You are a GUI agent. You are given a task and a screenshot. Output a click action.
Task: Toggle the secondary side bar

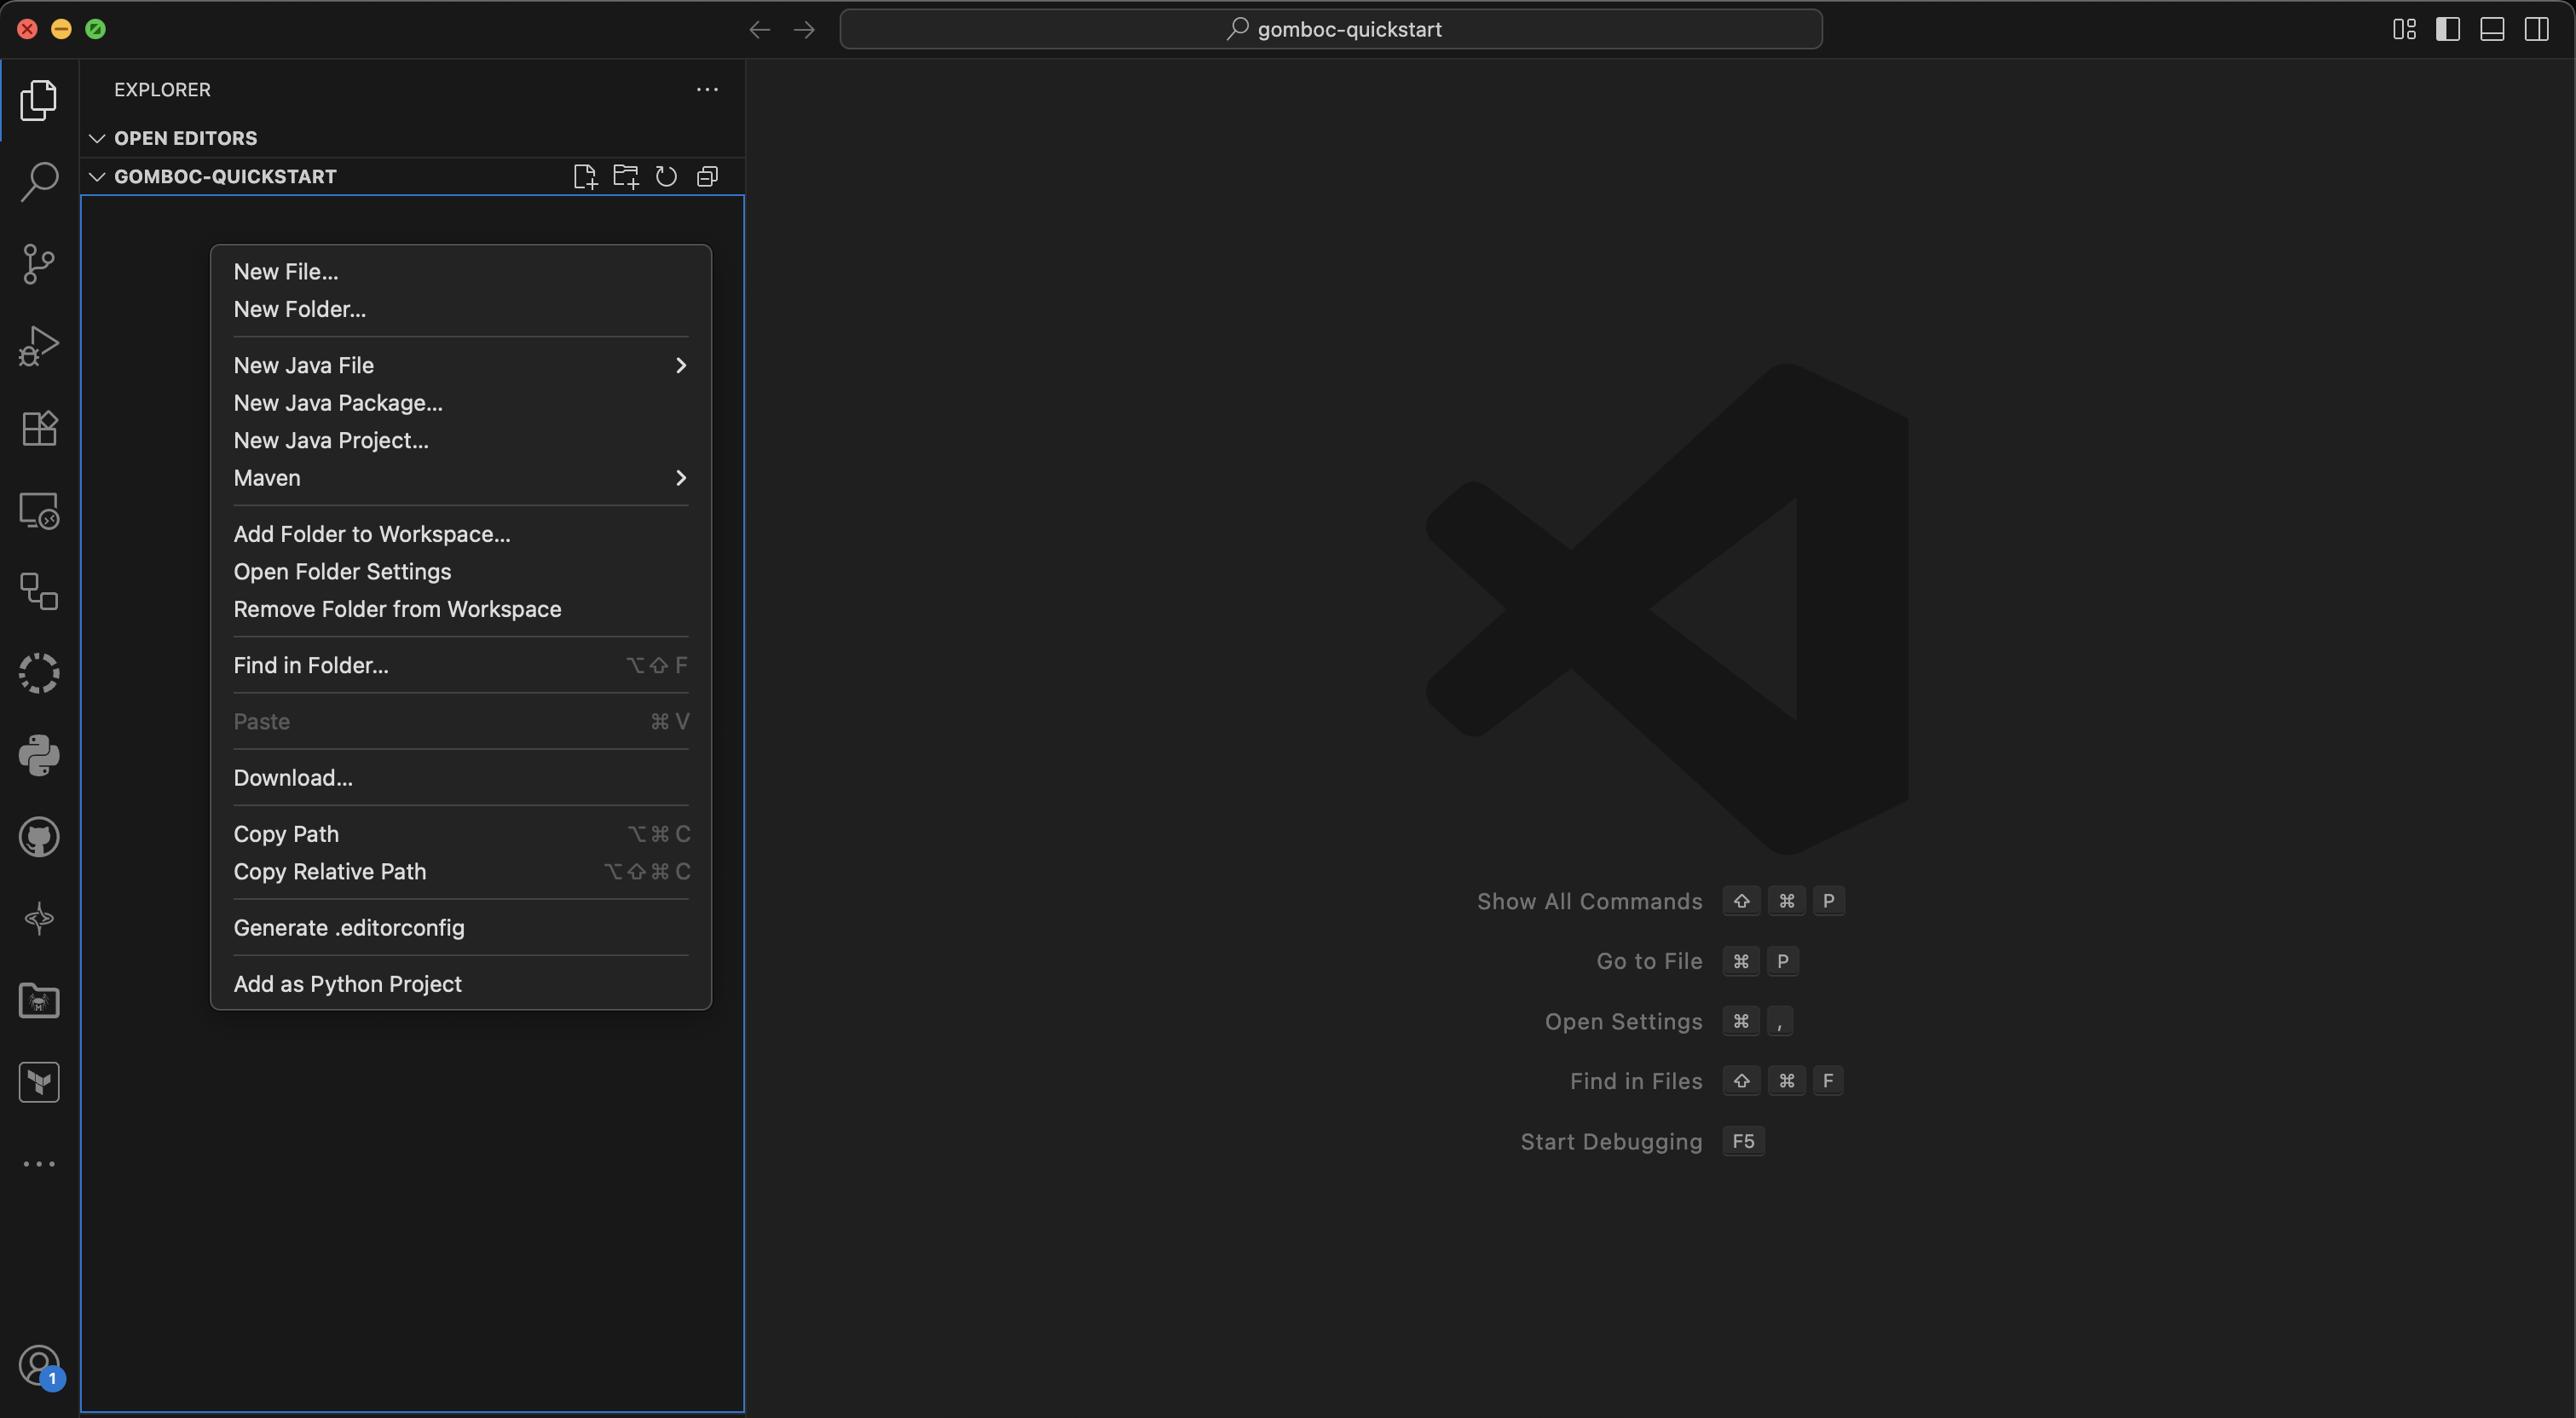point(2536,29)
